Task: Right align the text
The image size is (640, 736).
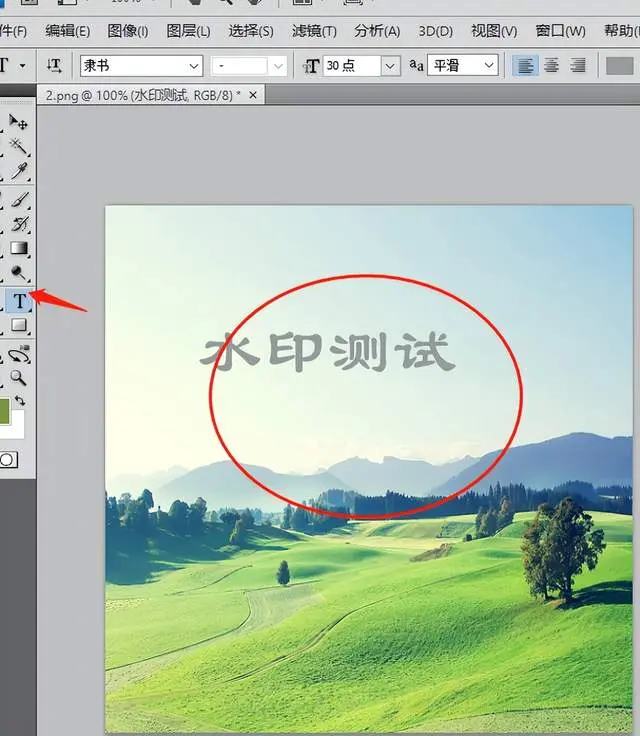Action: (578, 66)
